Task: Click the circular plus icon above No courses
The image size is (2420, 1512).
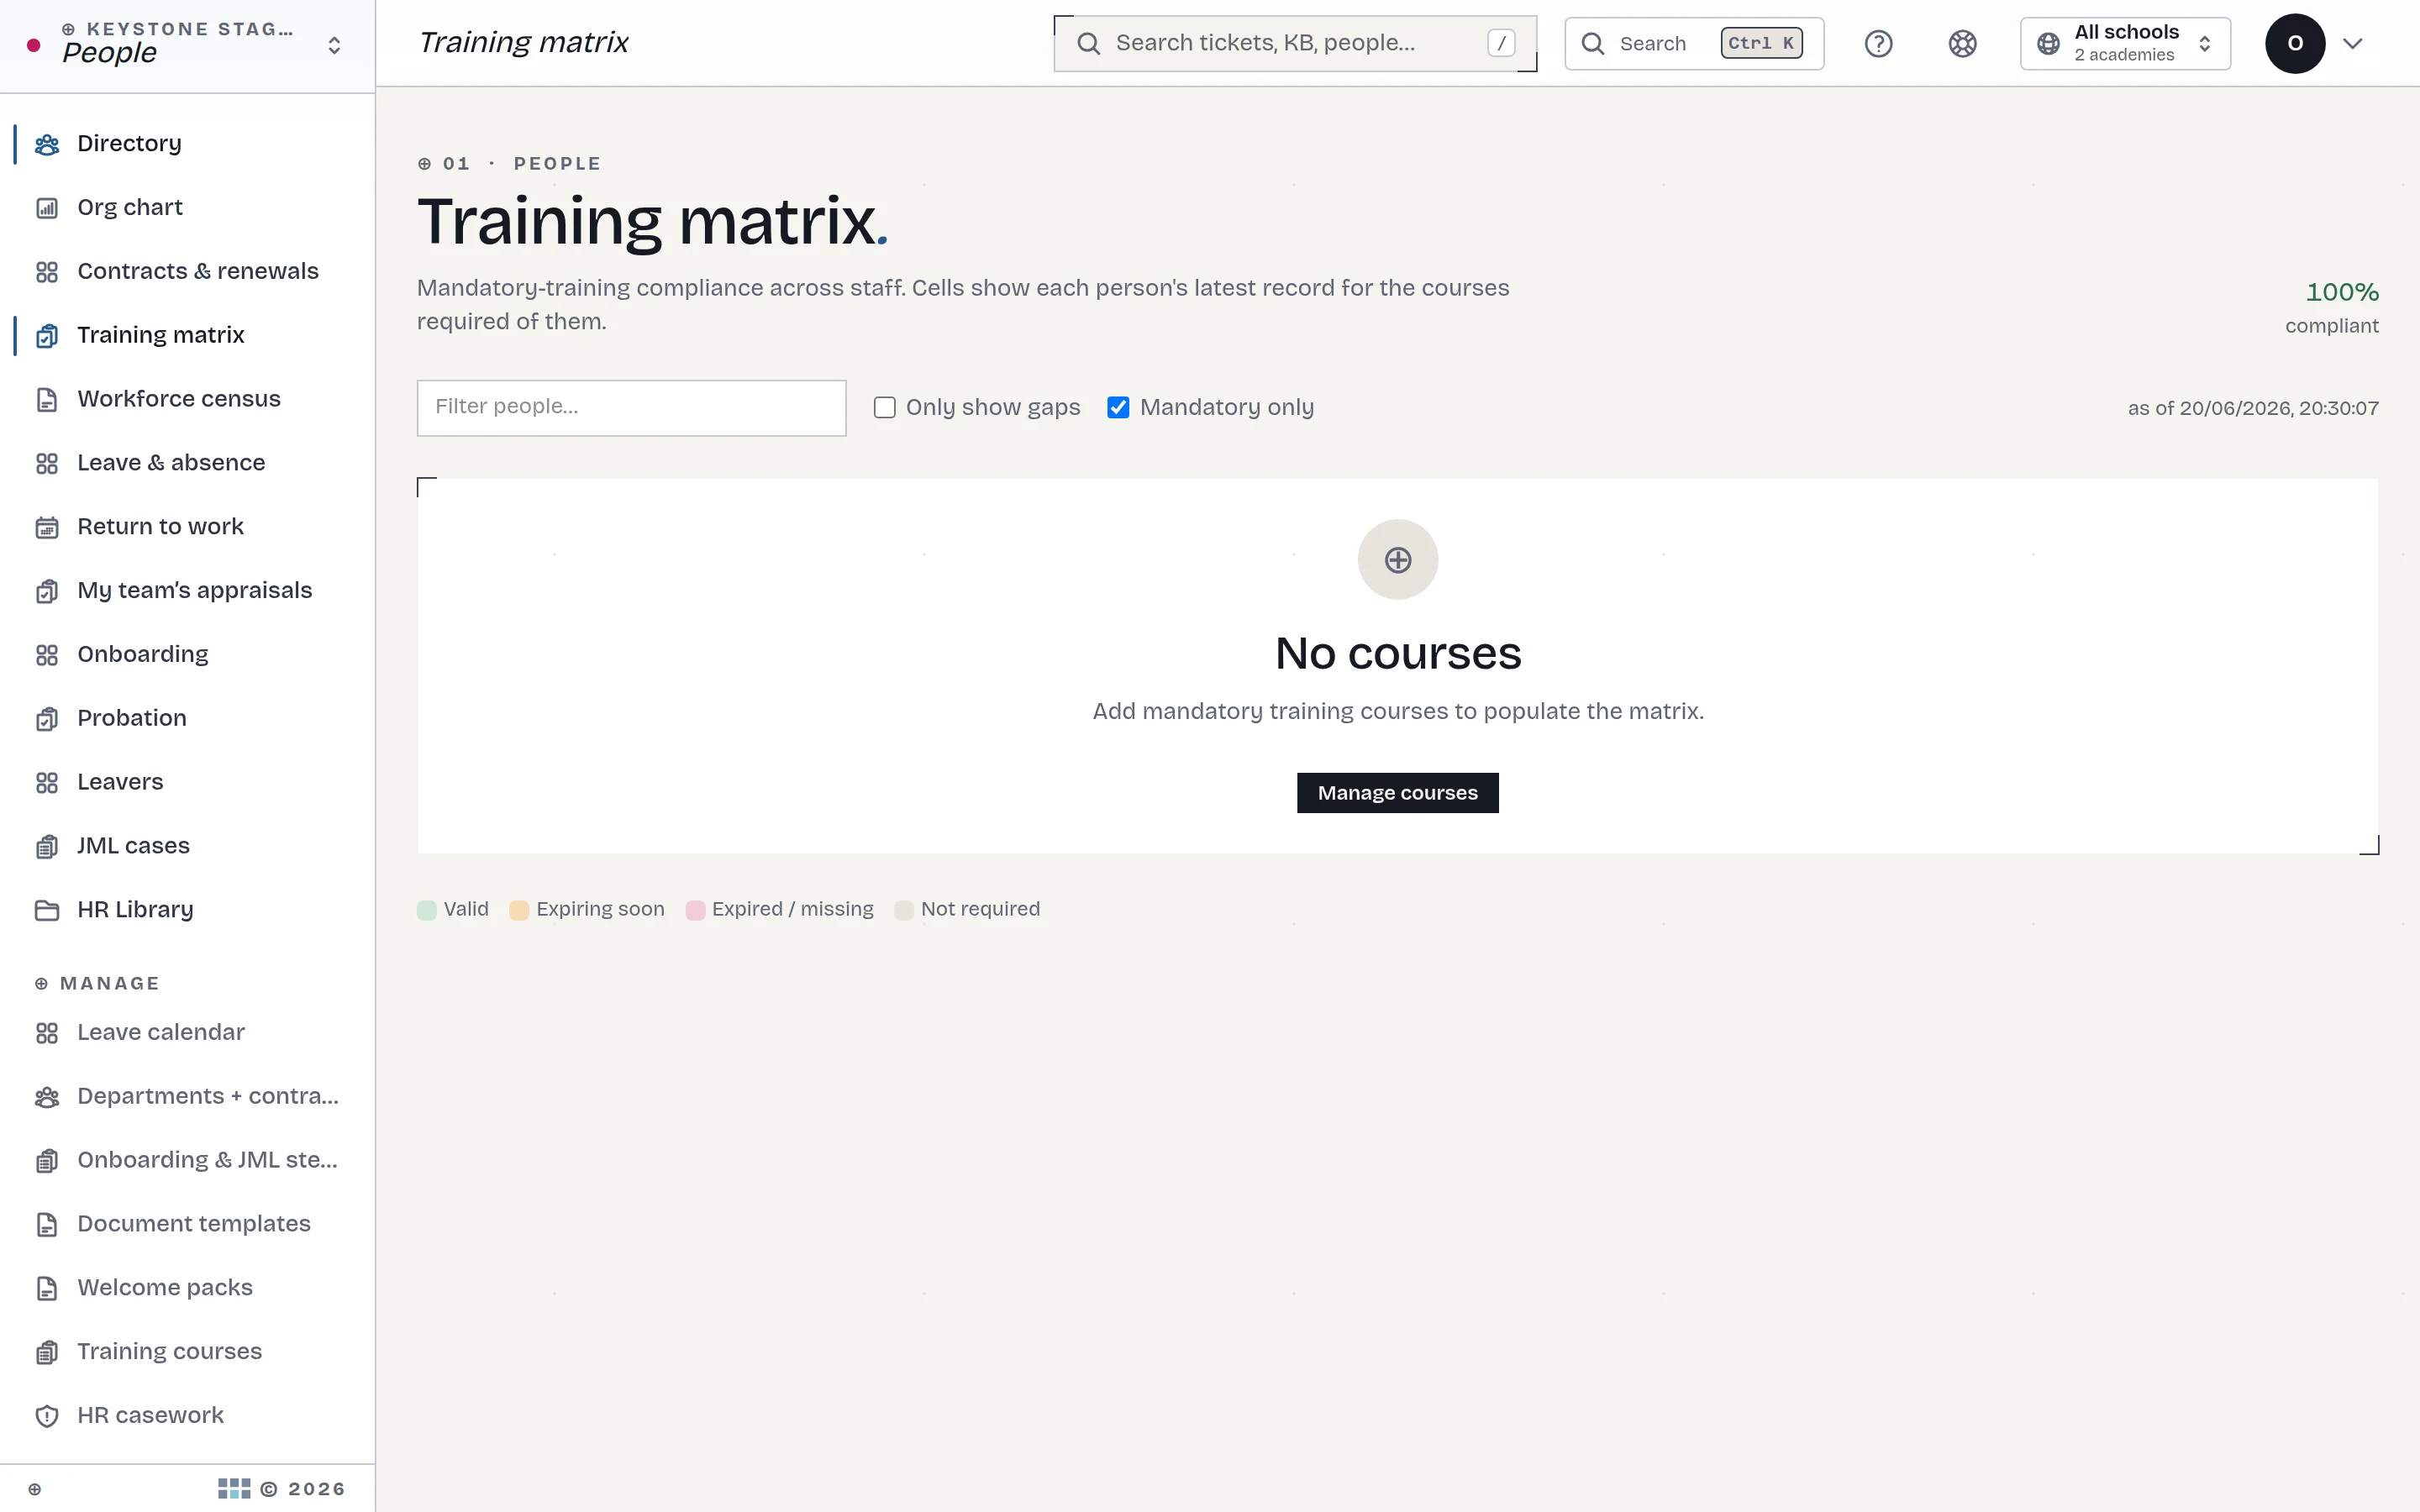Action: (x=1398, y=560)
